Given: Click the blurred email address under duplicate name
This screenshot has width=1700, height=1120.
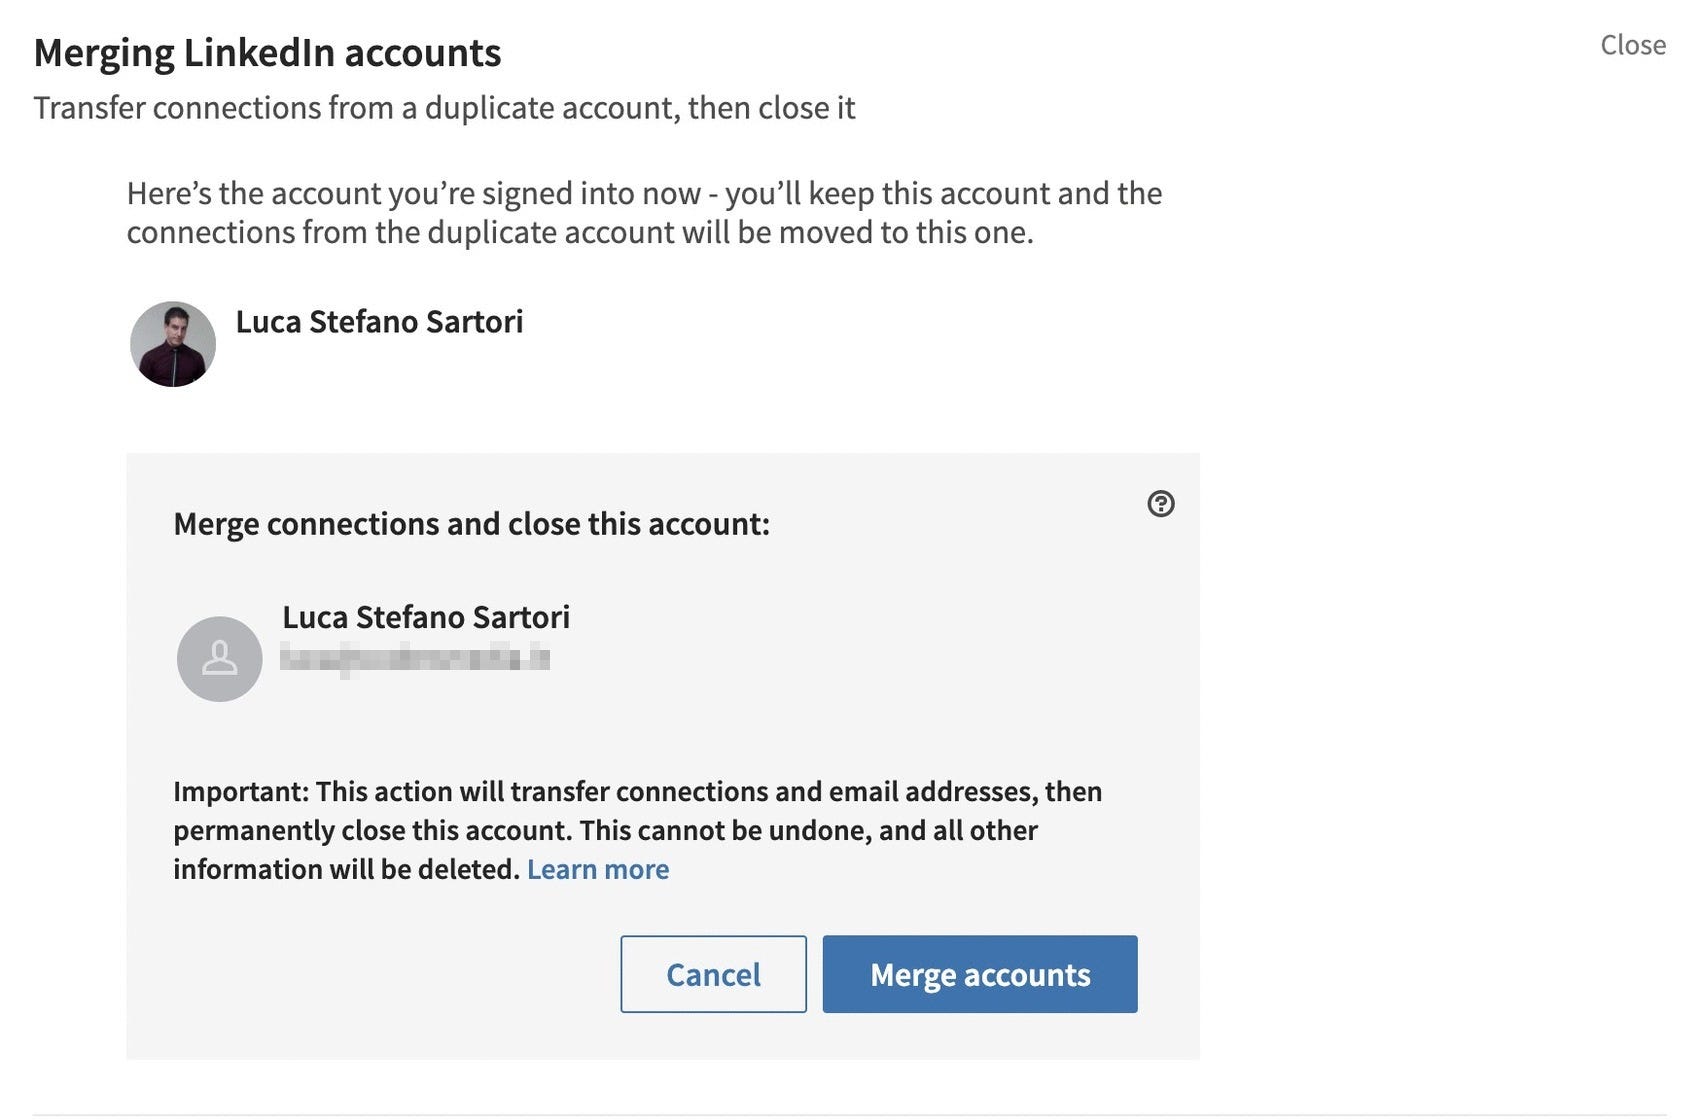Looking at the screenshot, I should point(415,659).
